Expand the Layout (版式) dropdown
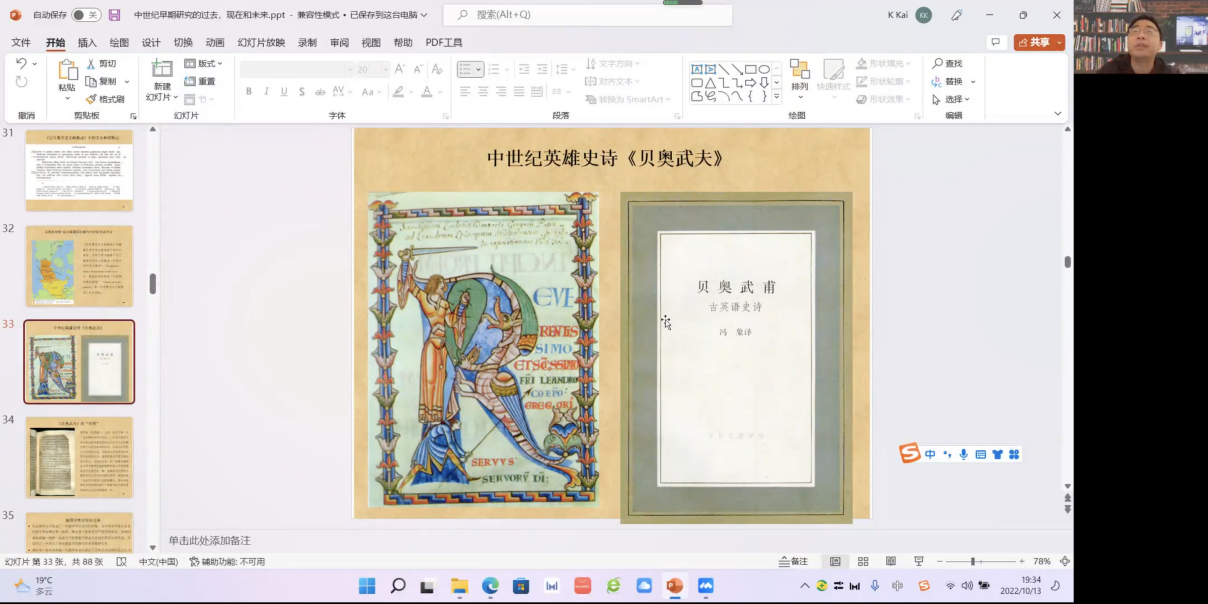Viewport: 1208px width, 604px height. click(203, 64)
